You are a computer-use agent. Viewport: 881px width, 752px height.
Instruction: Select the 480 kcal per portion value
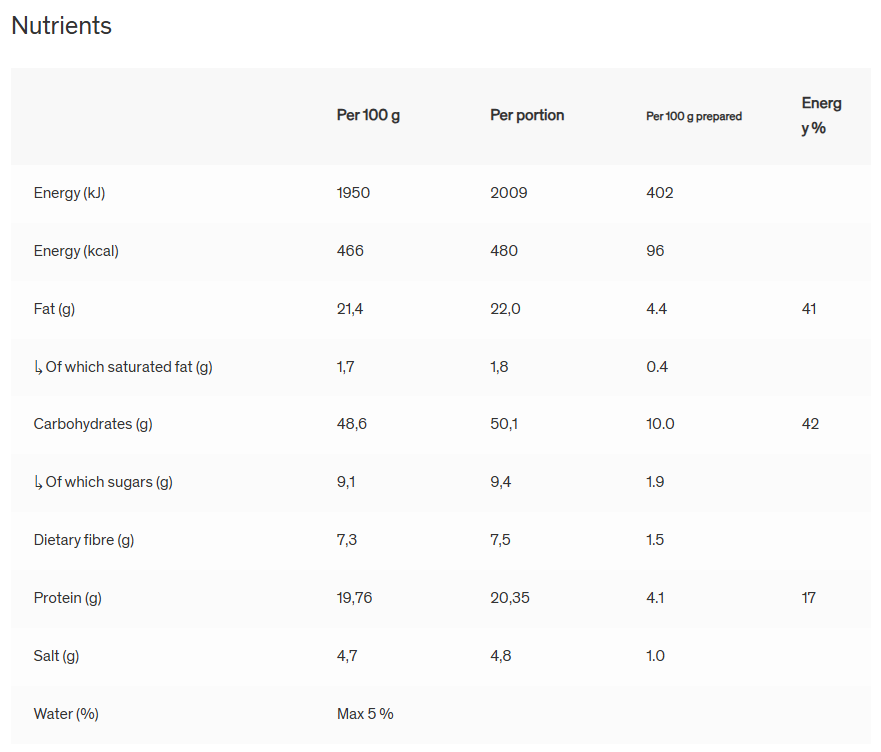click(x=504, y=251)
